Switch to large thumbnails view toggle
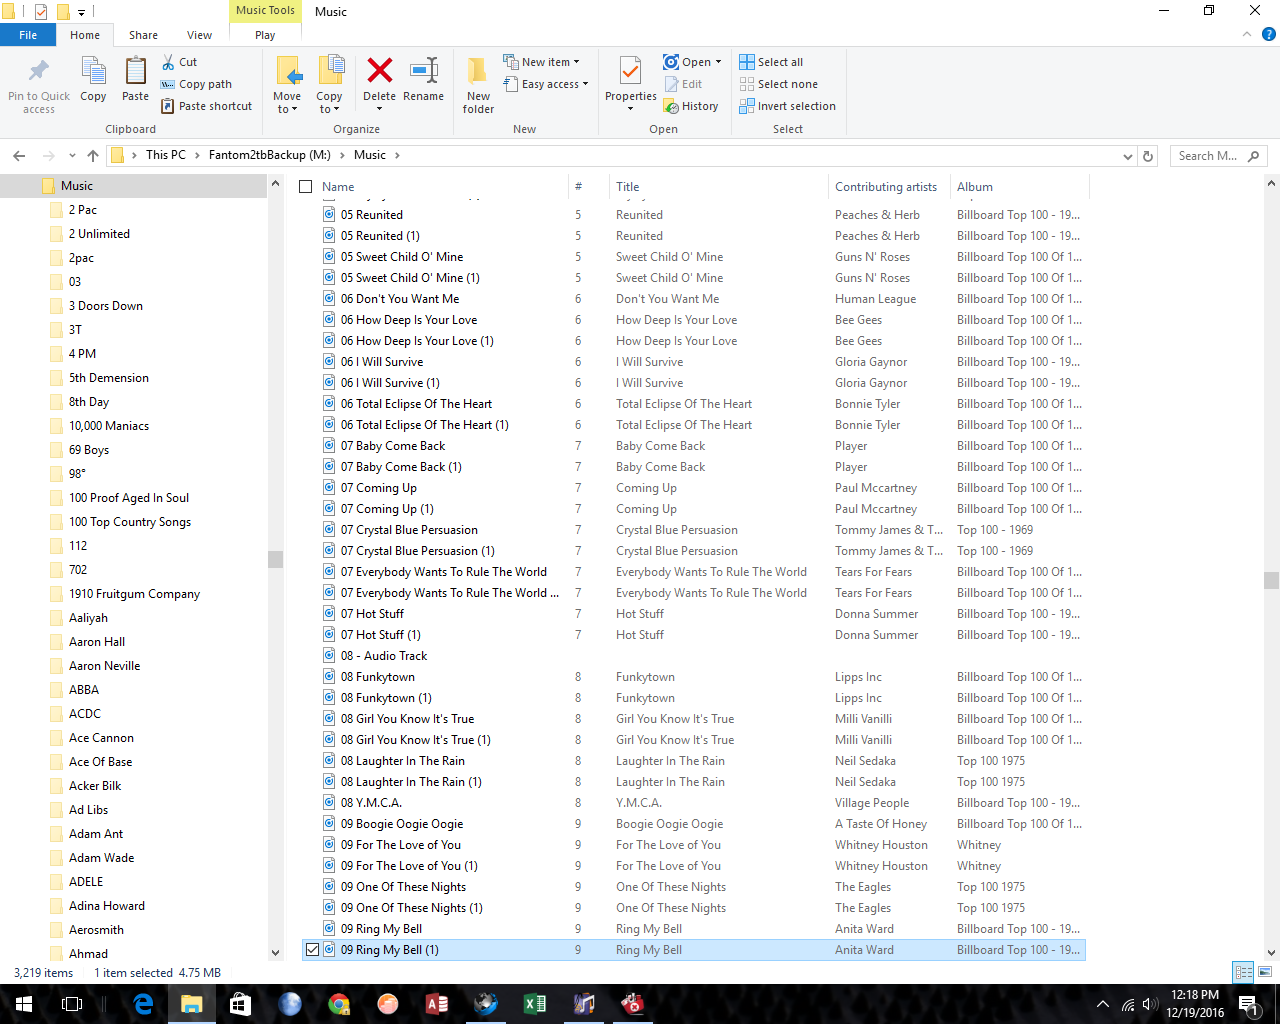Screen dimensions: 1280x1024 [x=1265, y=972]
